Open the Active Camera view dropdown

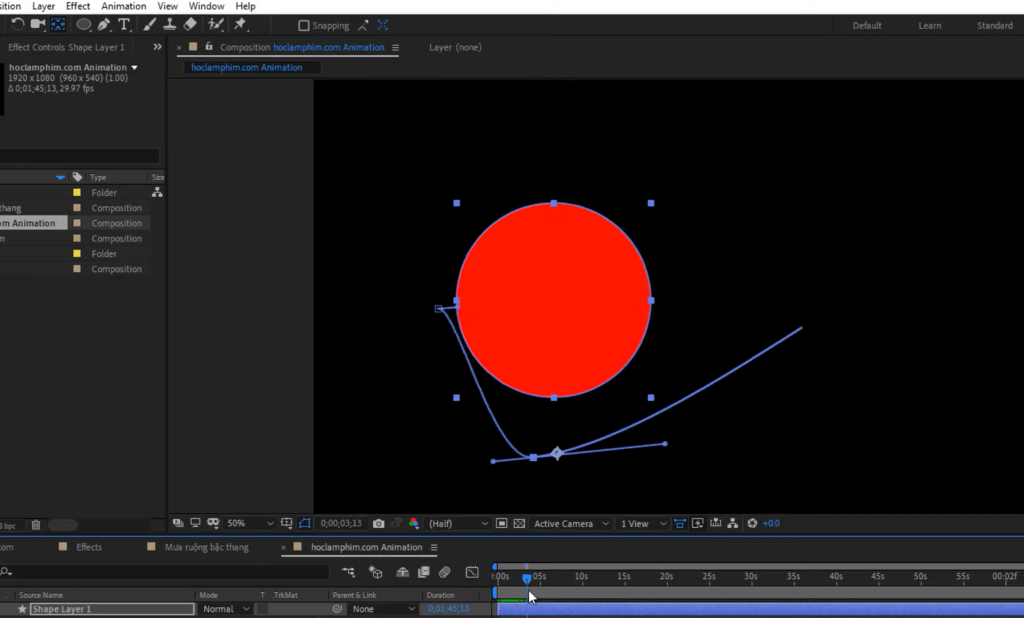pyautogui.click(x=570, y=523)
